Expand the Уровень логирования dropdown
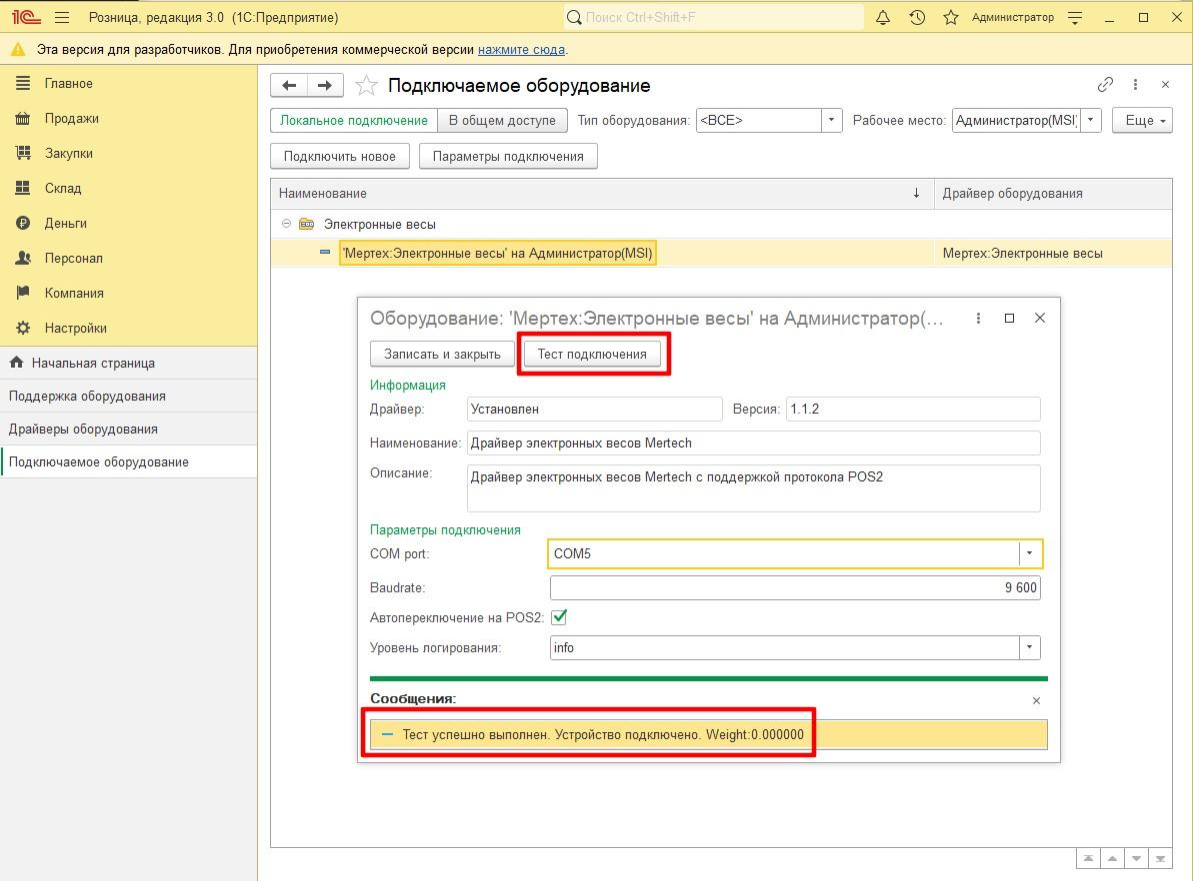Viewport: 1193px width, 881px height. pyautogui.click(x=1030, y=648)
